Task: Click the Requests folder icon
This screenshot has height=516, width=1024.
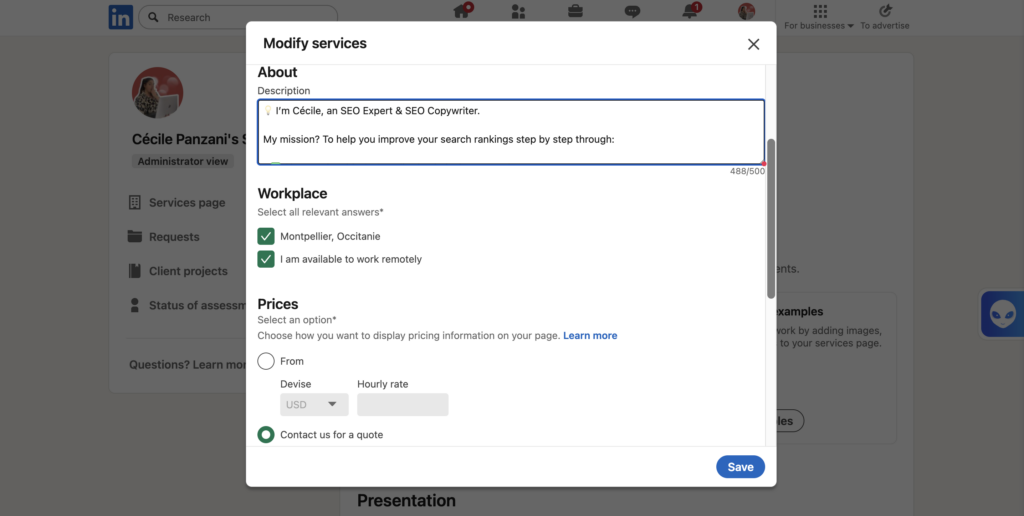Action: pos(135,236)
